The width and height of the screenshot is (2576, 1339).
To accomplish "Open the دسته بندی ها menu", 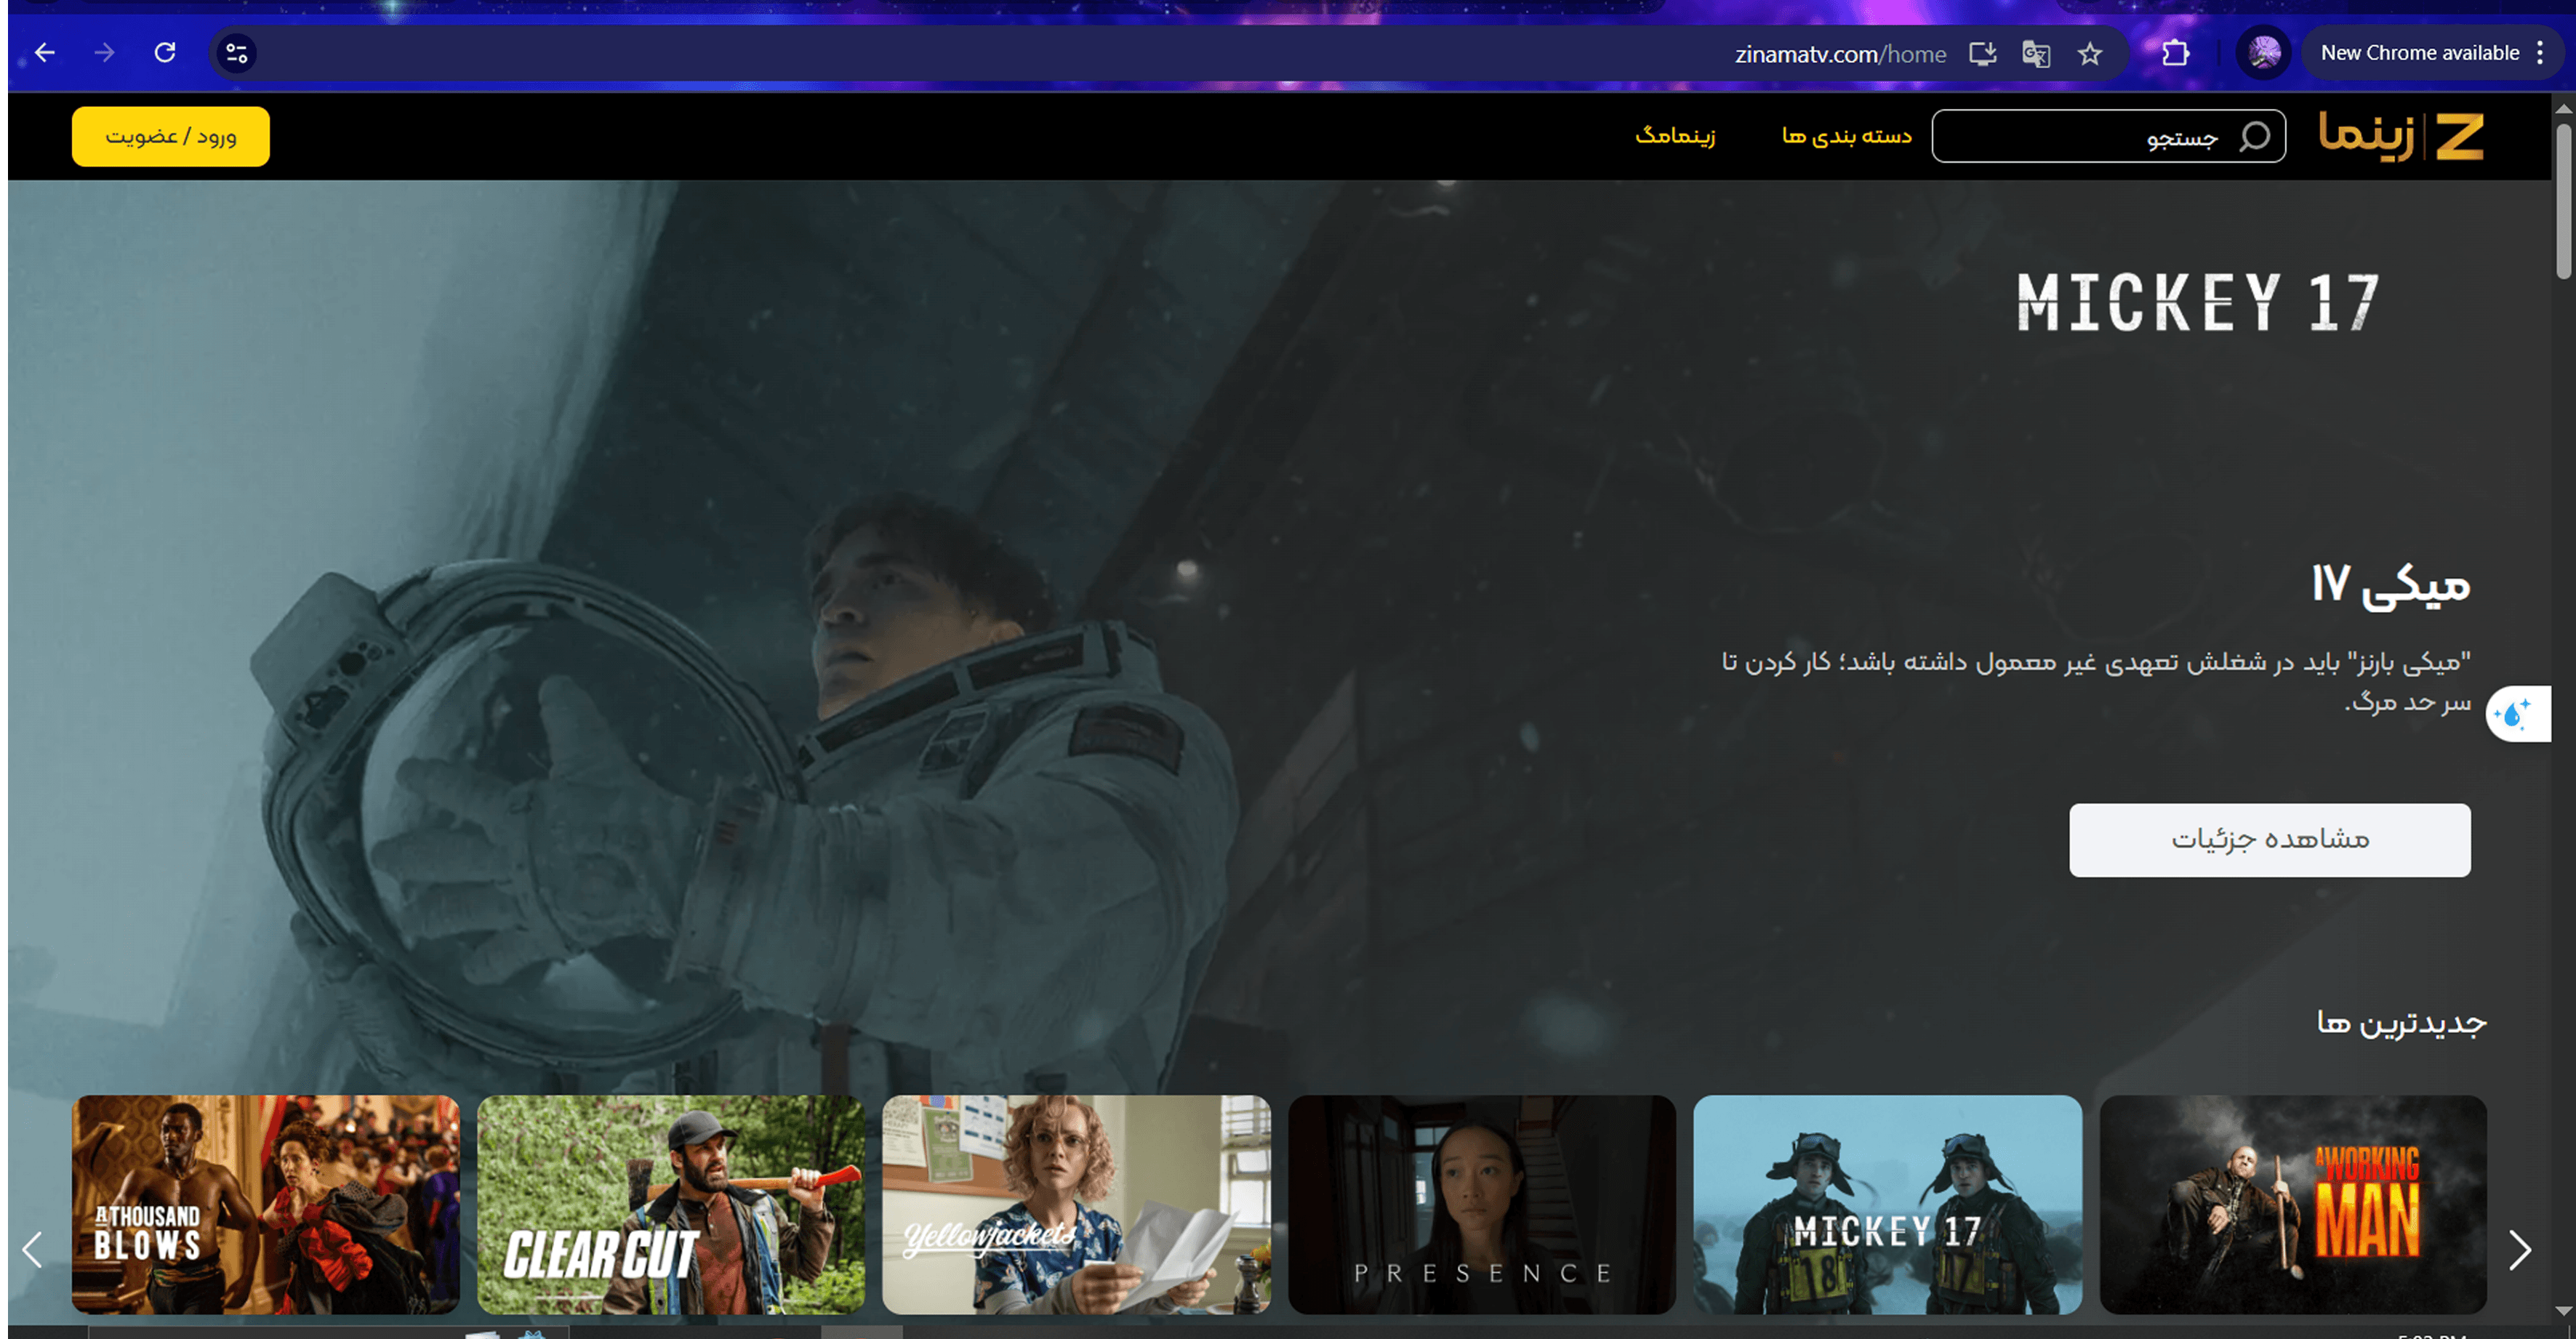I will pos(1846,136).
